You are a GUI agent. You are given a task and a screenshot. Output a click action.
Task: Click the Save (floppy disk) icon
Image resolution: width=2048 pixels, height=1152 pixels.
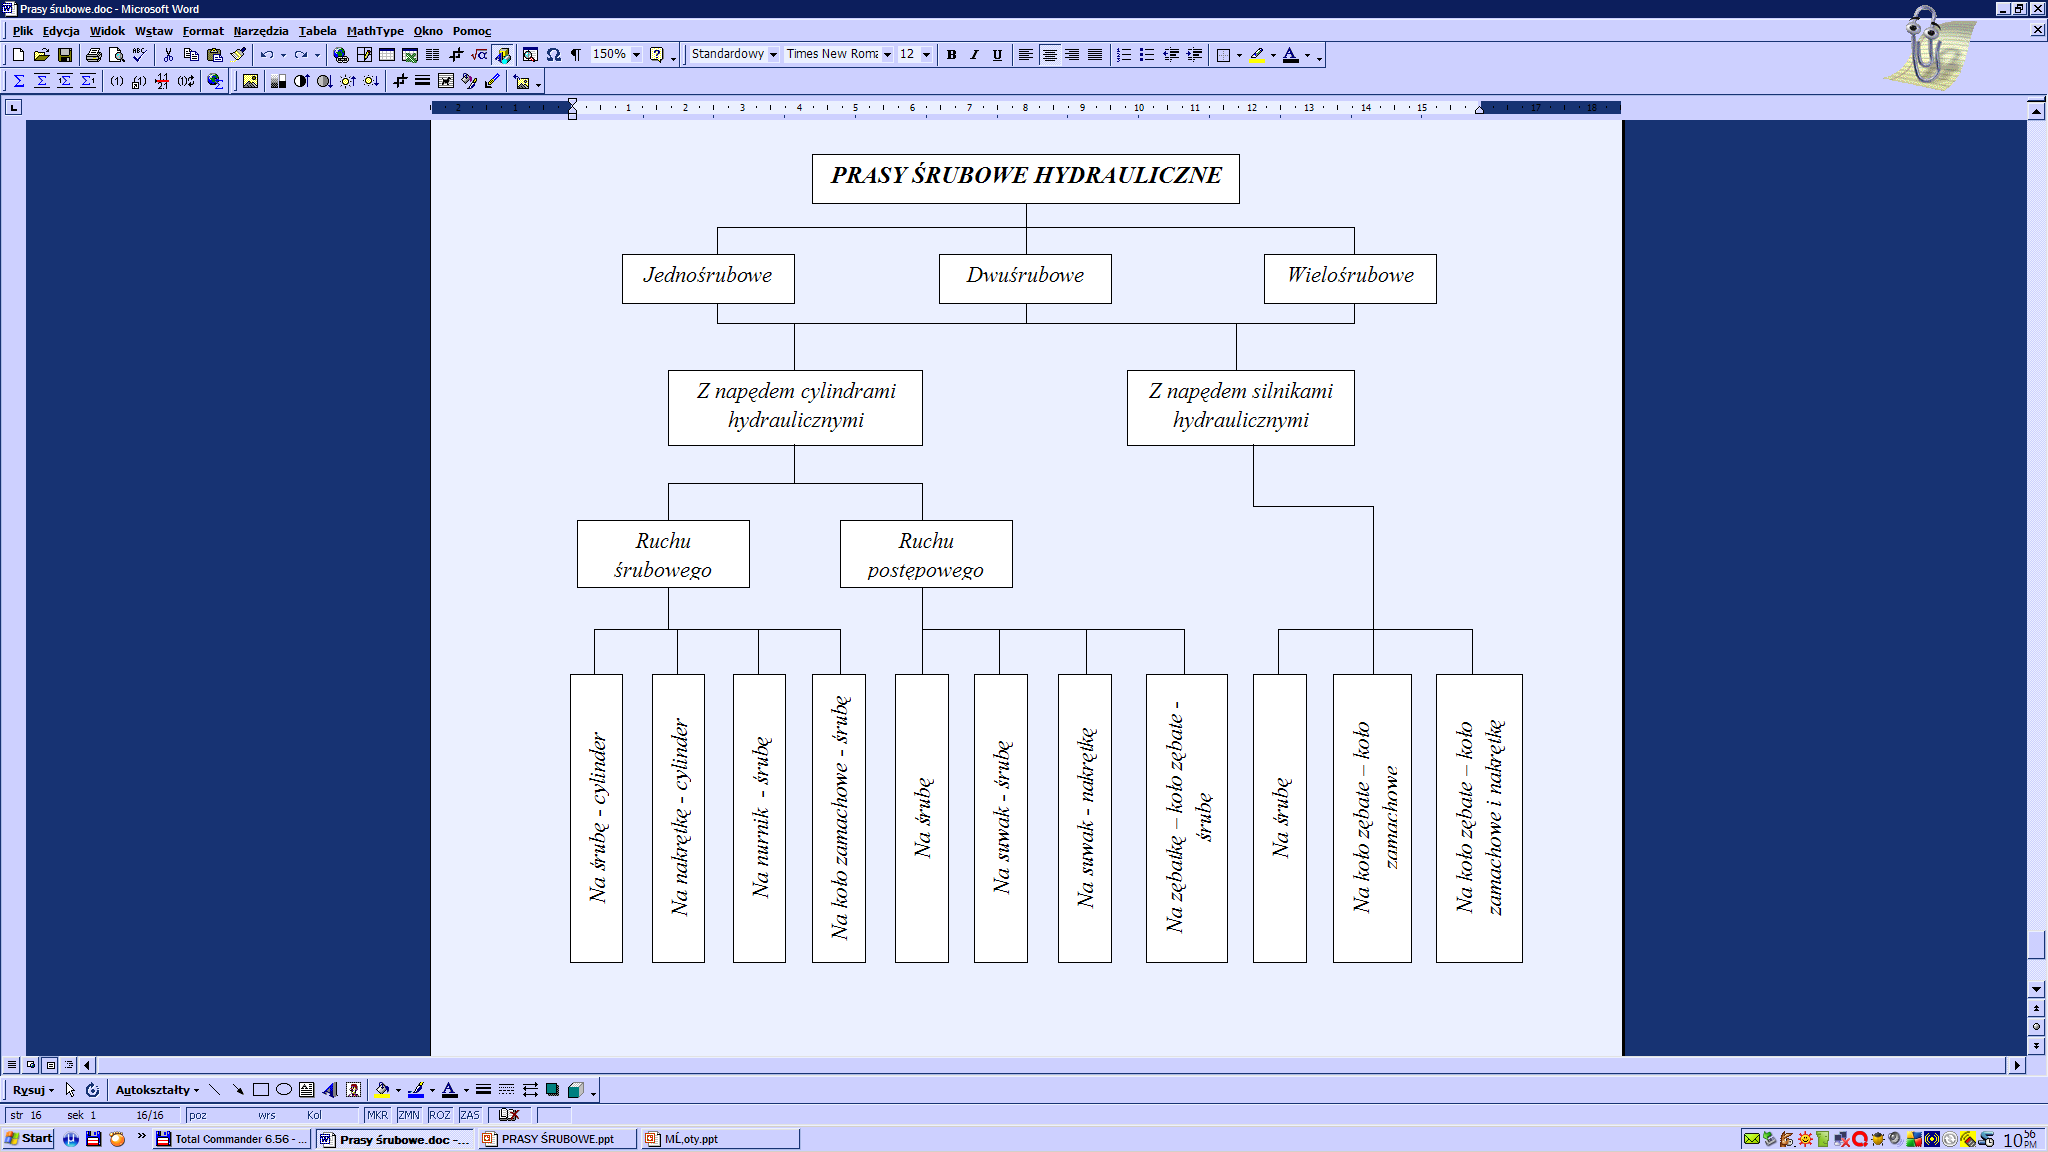click(65, 55)
